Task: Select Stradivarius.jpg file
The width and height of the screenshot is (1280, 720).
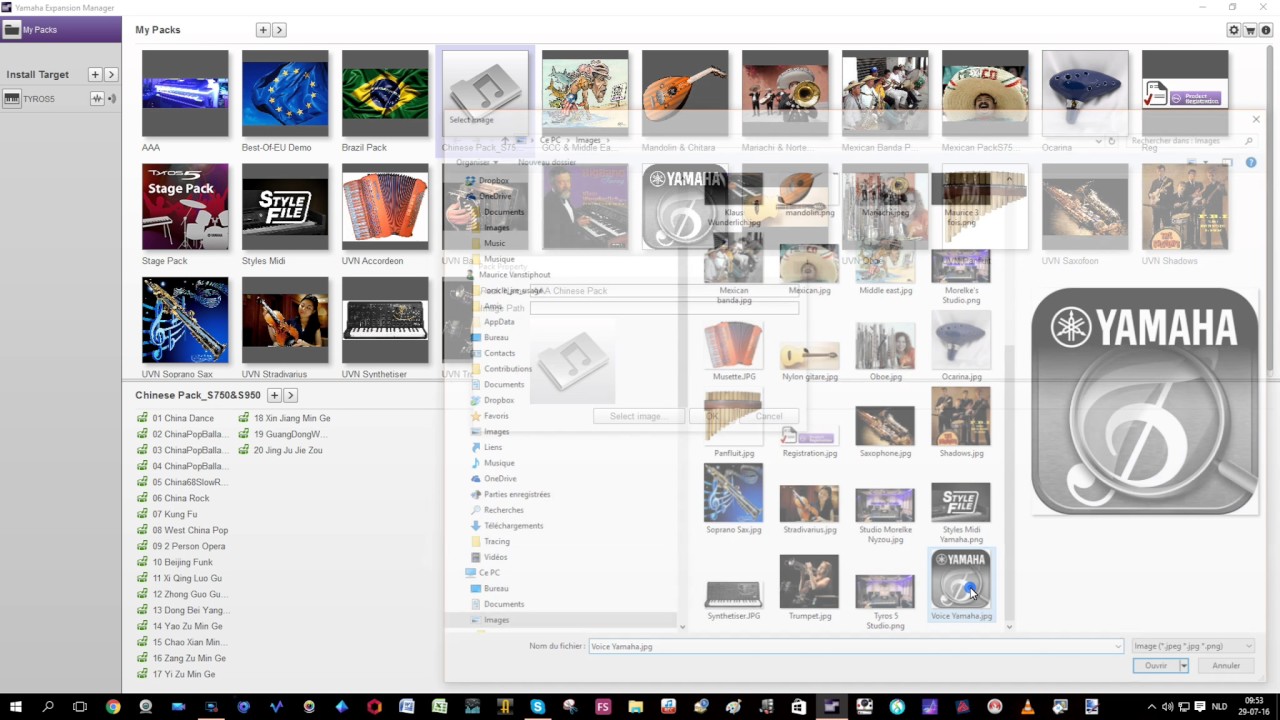Action: click(x=810, y=510)
